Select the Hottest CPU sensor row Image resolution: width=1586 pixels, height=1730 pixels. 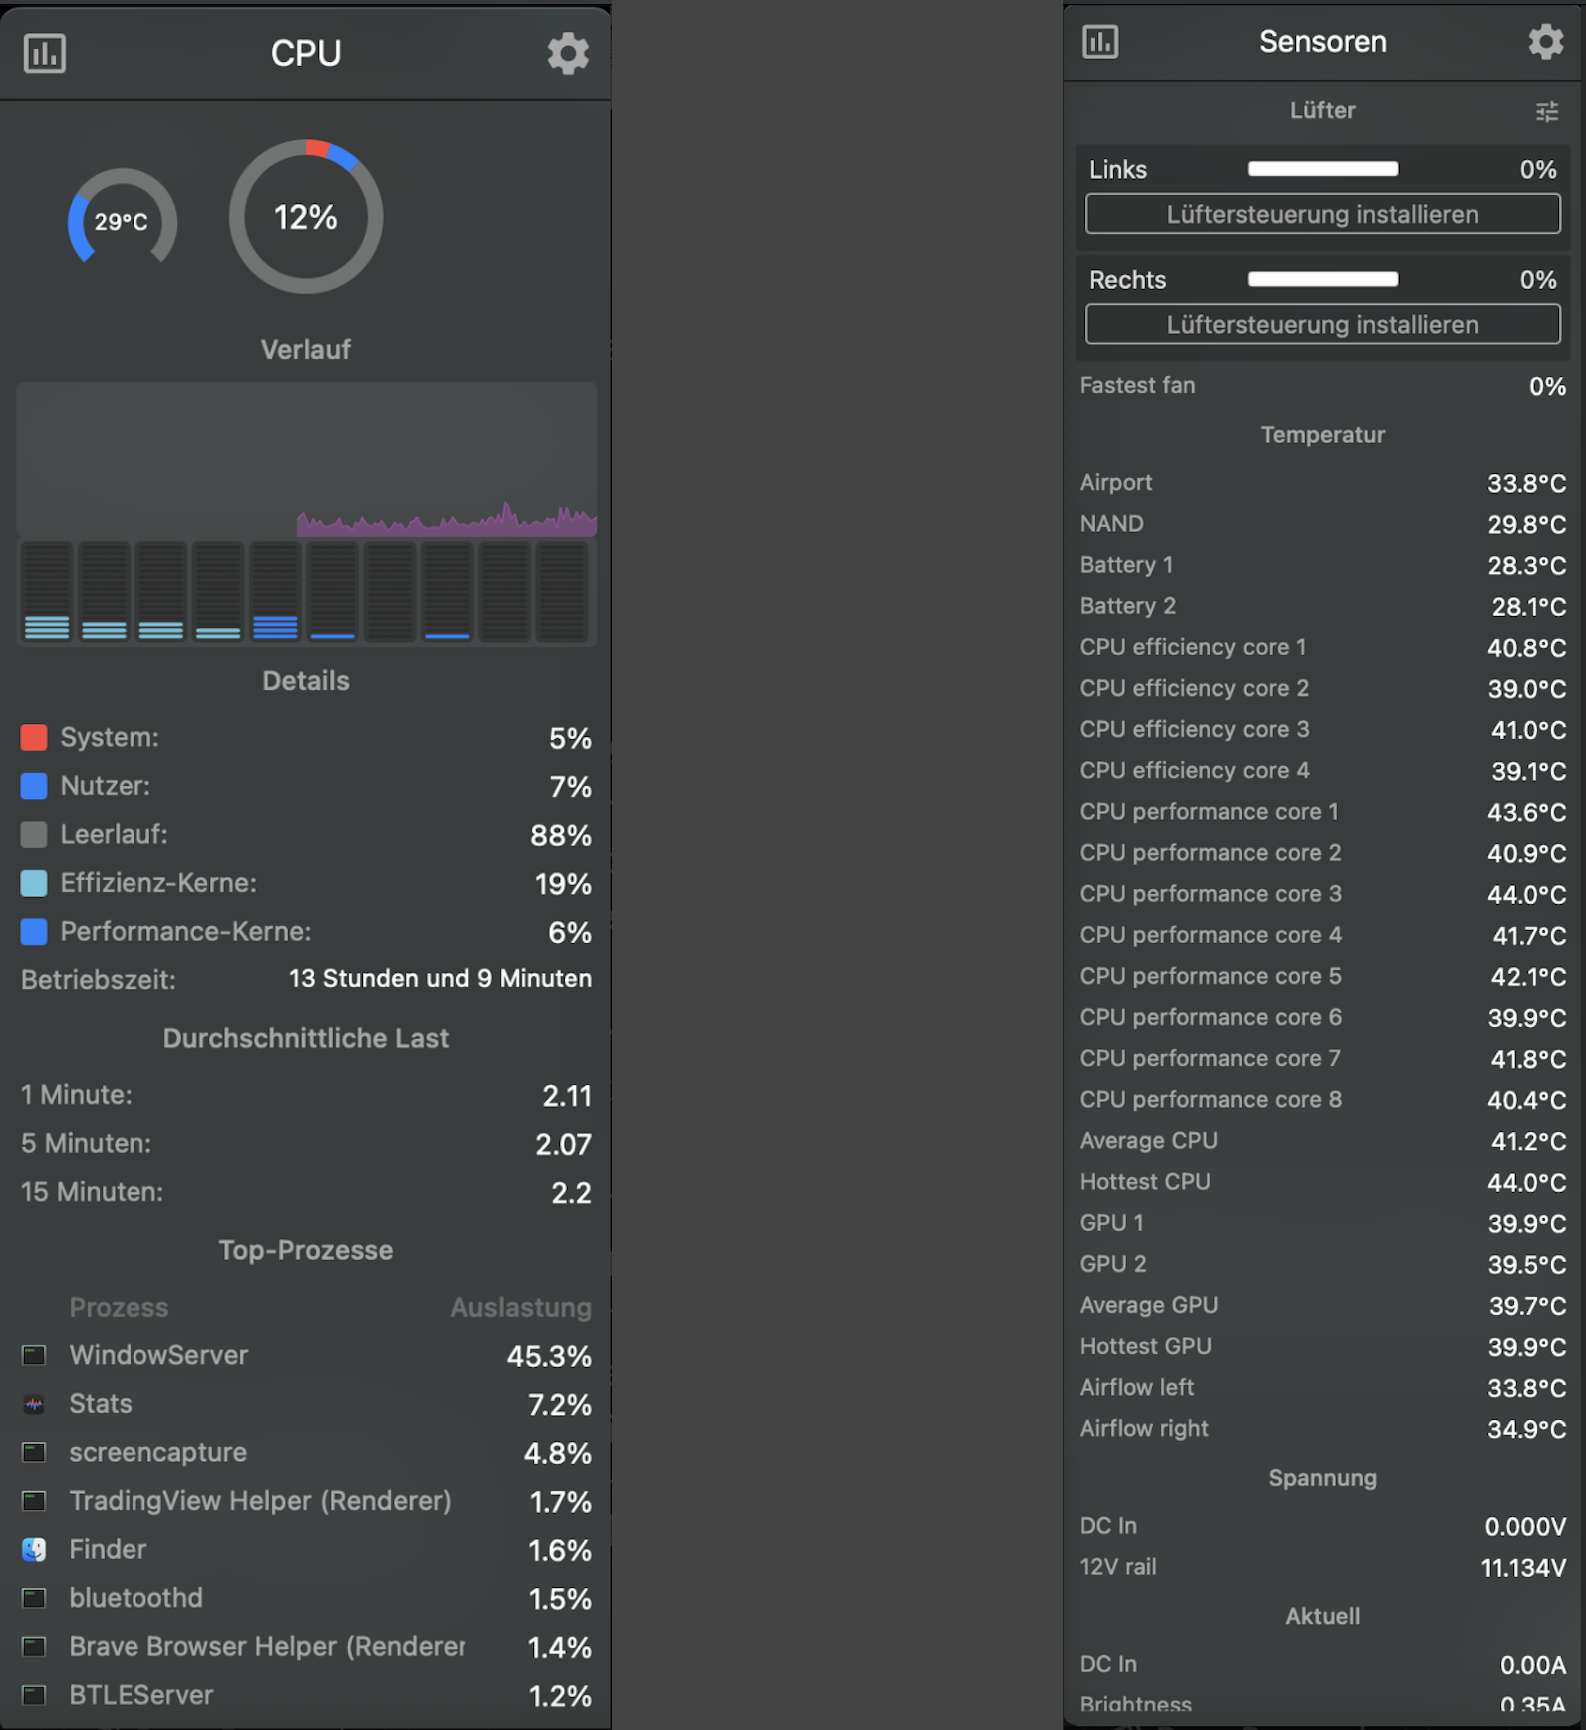(x=1322, y=1182)
